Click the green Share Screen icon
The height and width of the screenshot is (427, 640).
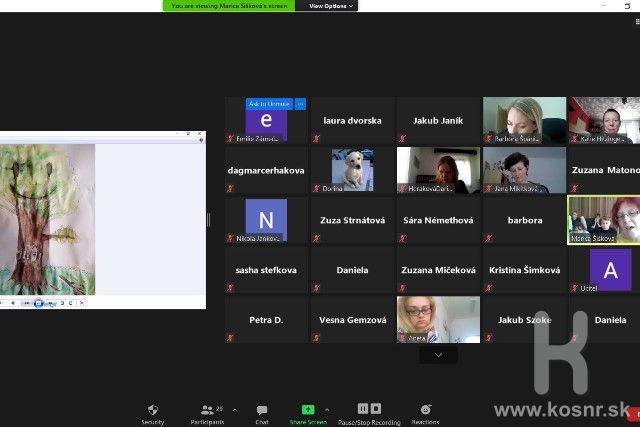[308, 410]
